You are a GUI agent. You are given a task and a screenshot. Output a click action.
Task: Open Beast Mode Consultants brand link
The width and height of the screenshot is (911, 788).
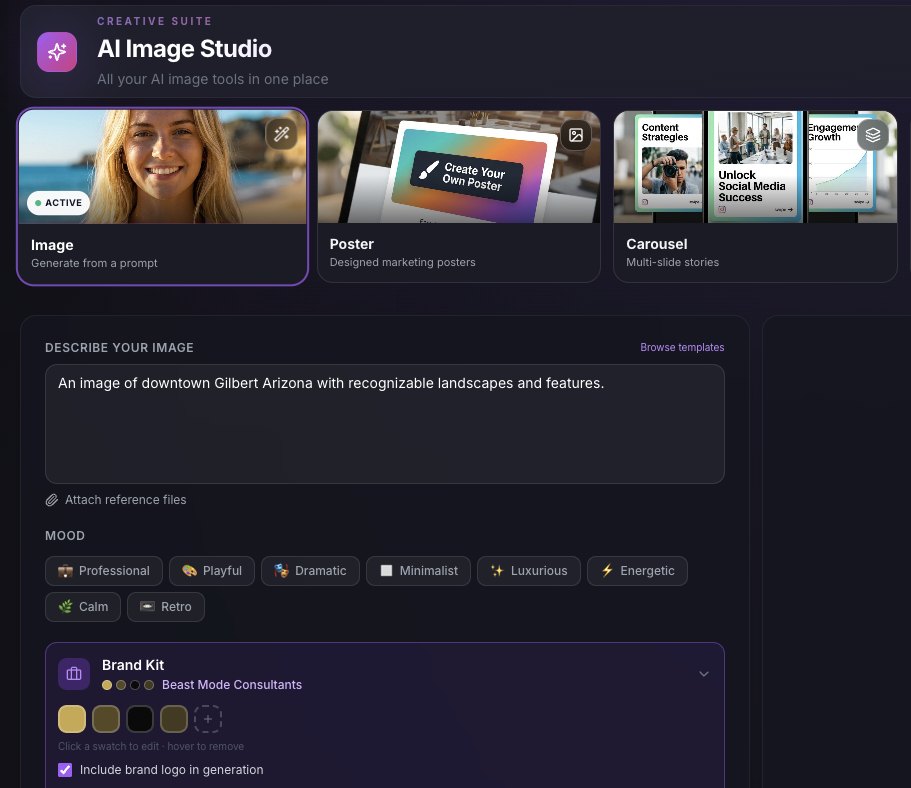coord(232,685)
